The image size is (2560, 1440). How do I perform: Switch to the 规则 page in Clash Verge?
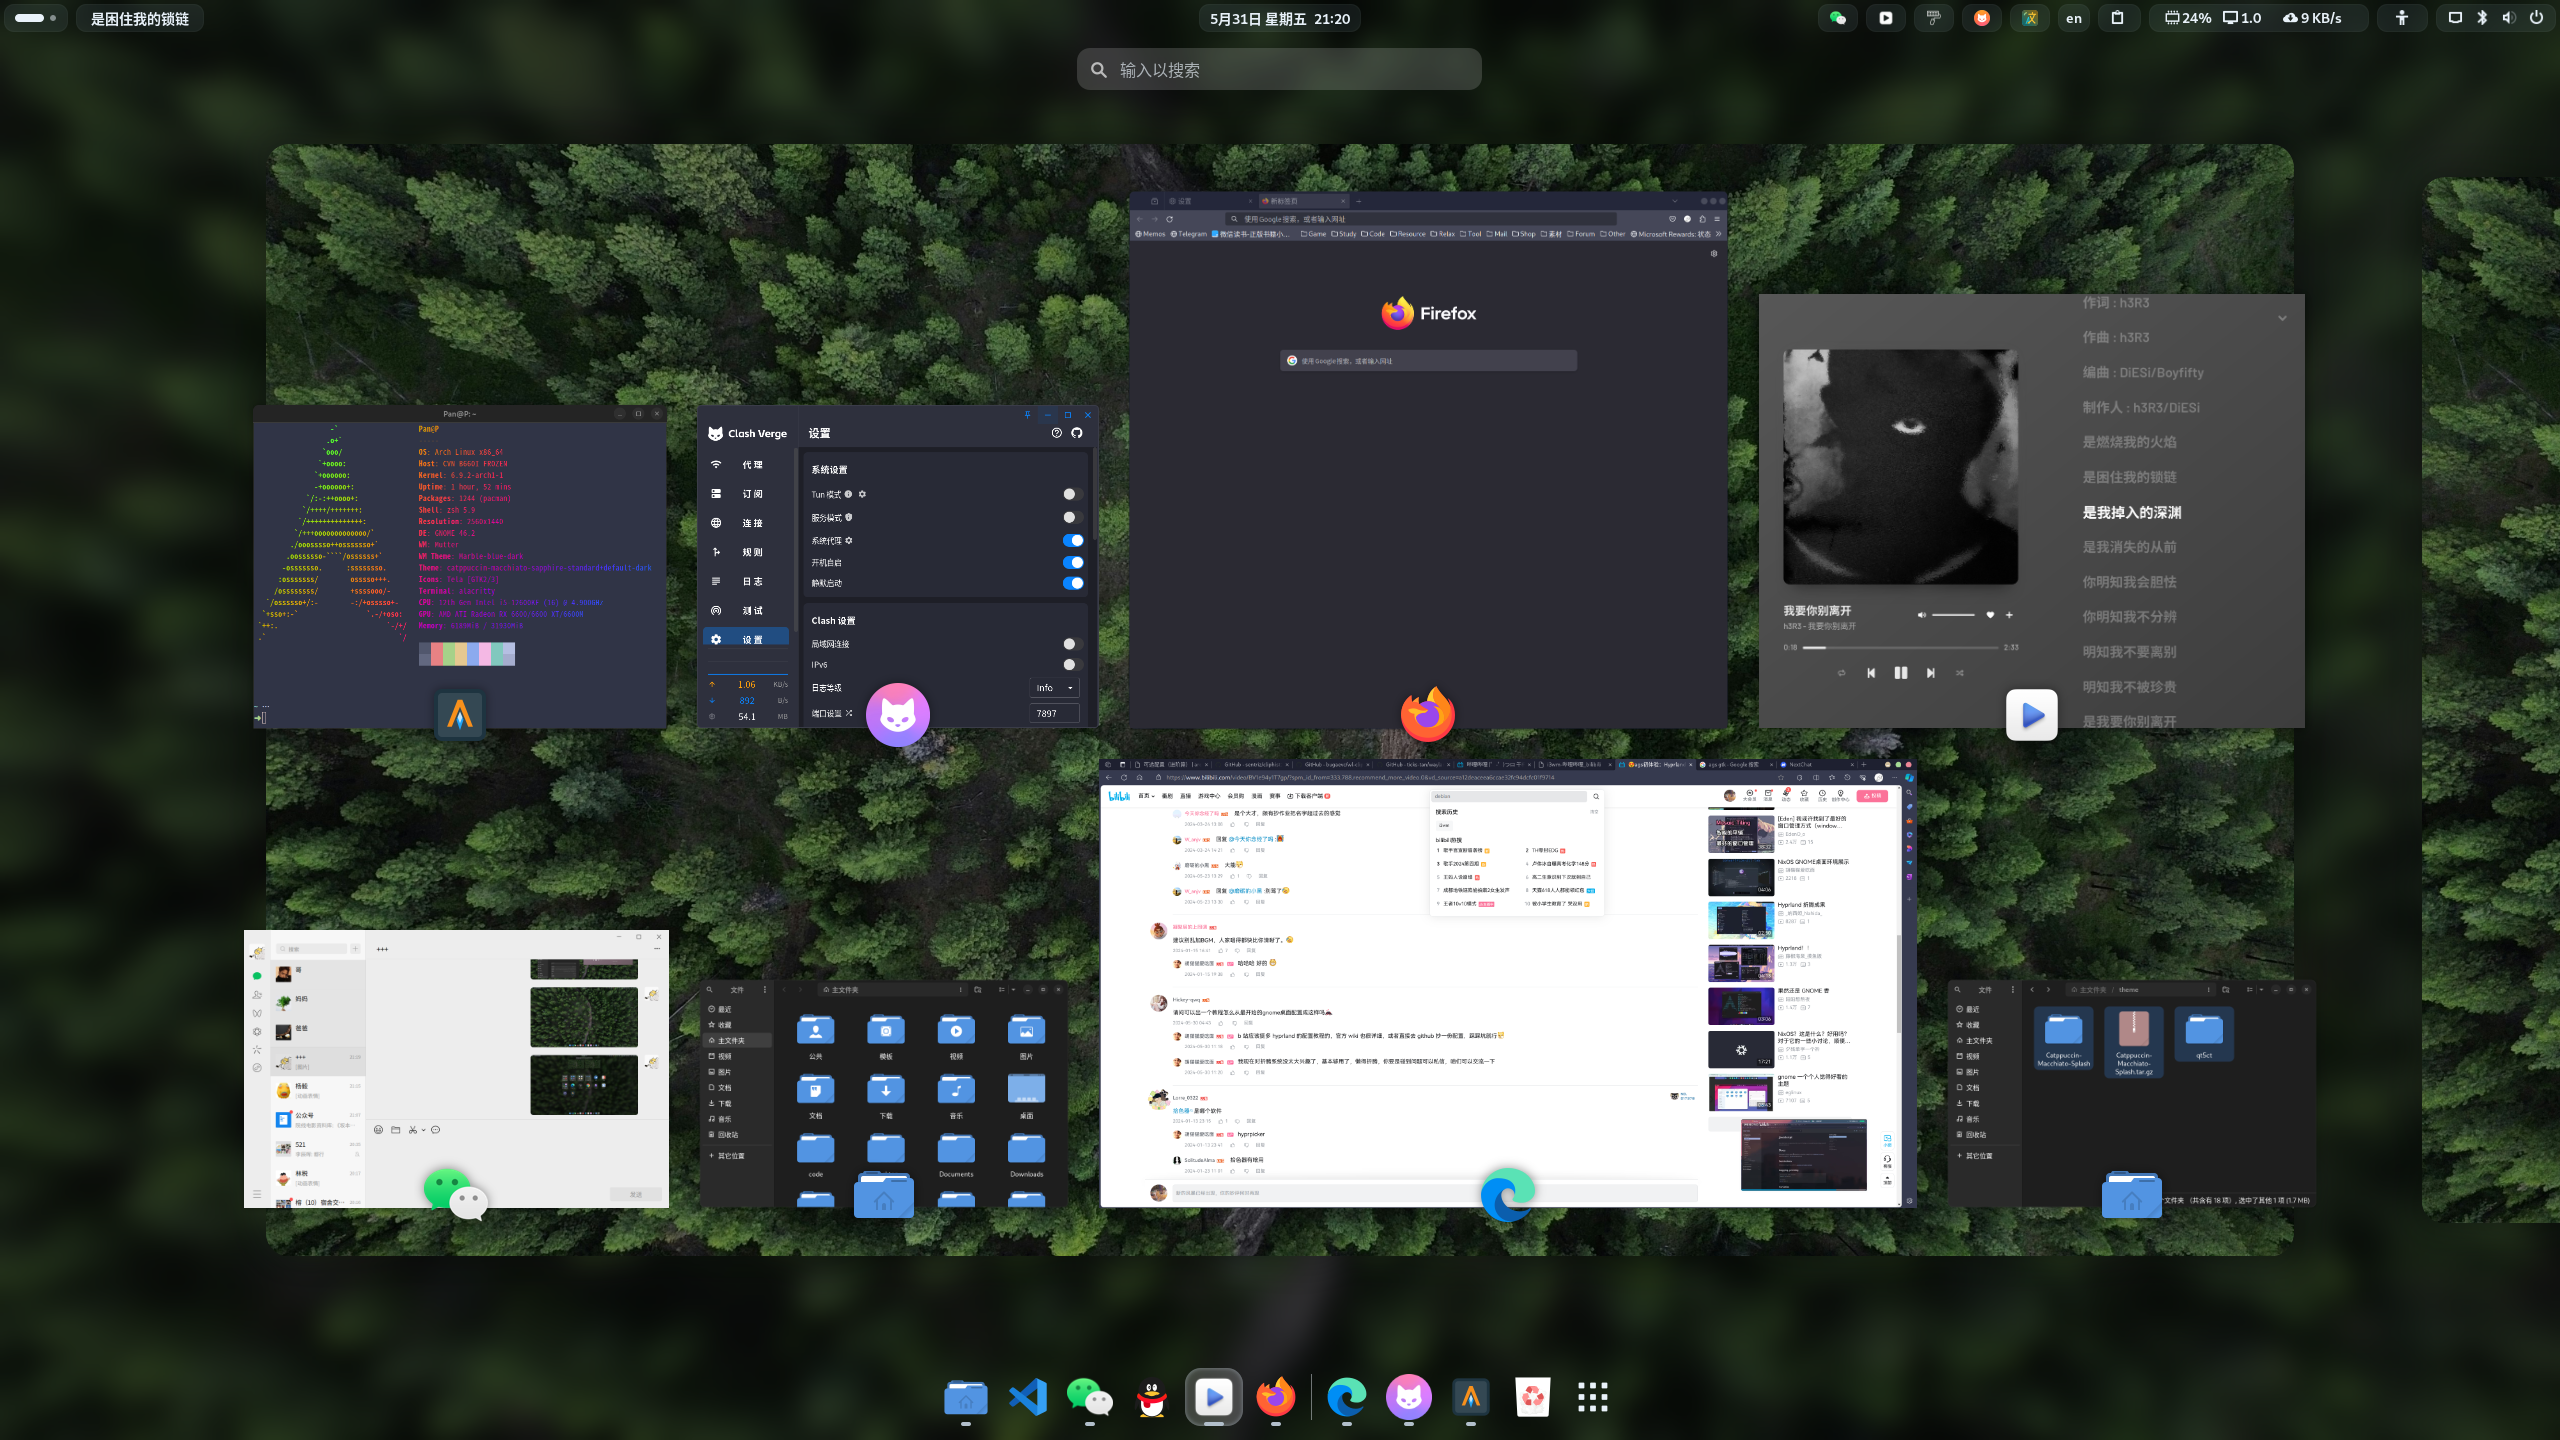pos(745,552)
